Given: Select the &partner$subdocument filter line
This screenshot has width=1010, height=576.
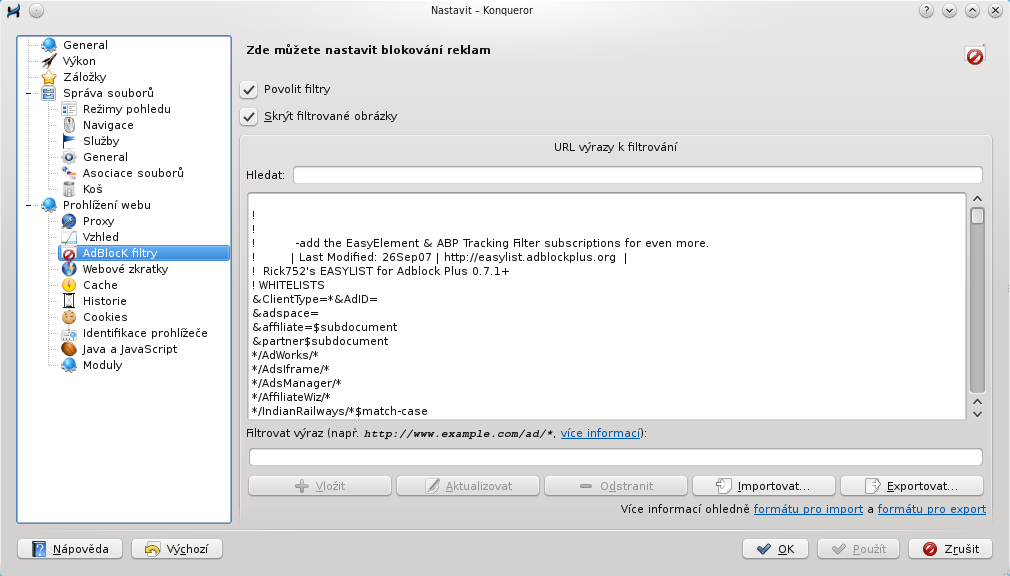Looking at the screenshot, I should point(320,341).
